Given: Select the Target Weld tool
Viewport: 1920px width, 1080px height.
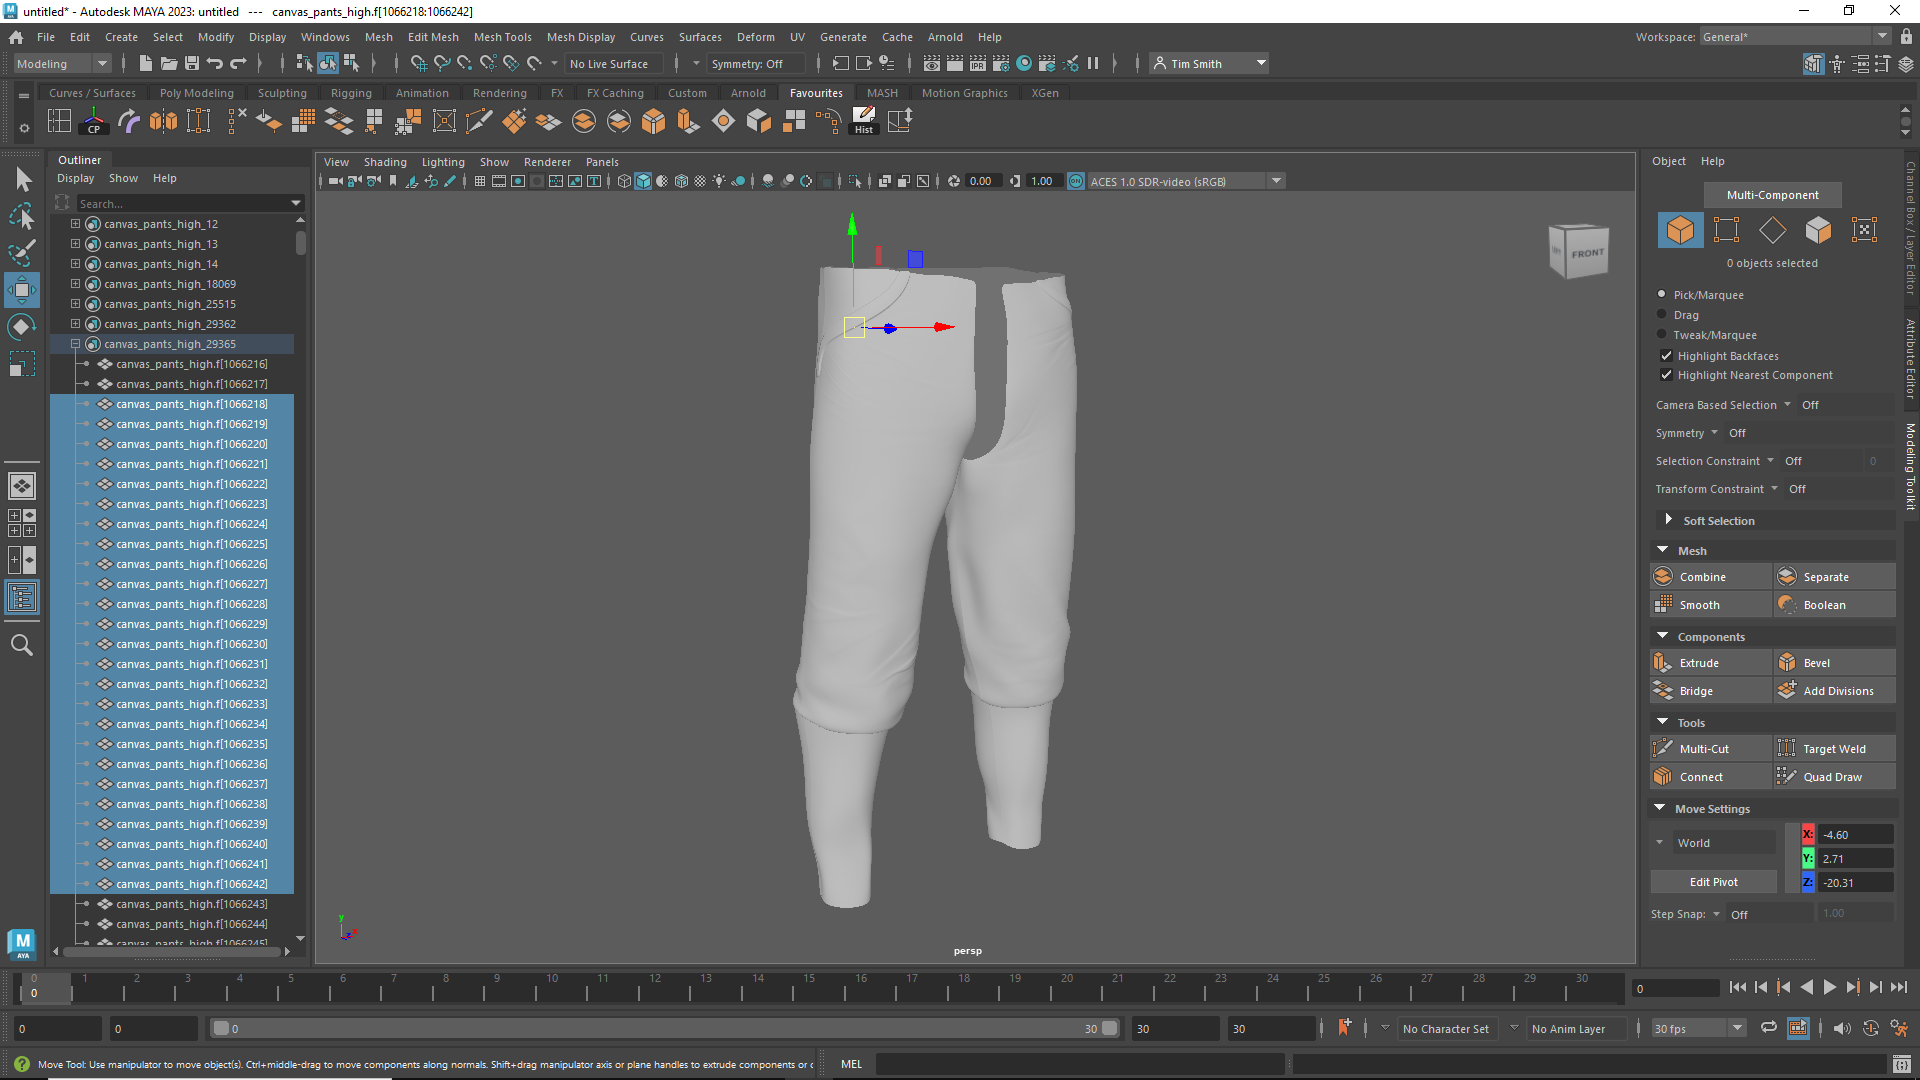Looking at the screenshot, I should [1833, 748].
